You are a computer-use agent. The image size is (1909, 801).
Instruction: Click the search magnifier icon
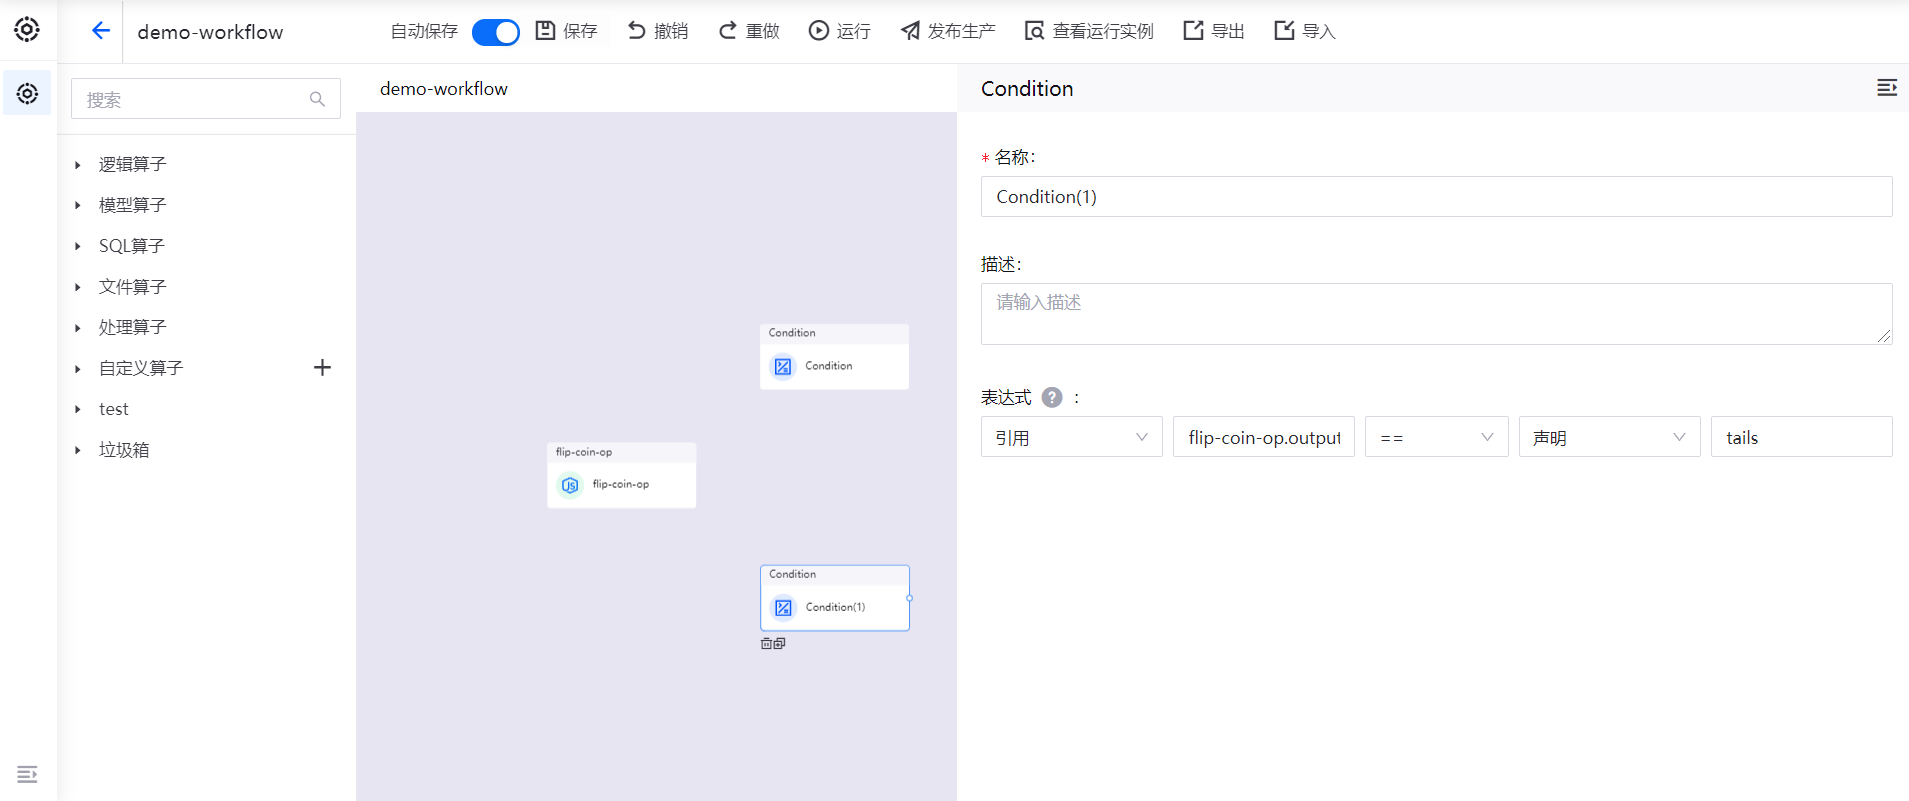[317, 99]
